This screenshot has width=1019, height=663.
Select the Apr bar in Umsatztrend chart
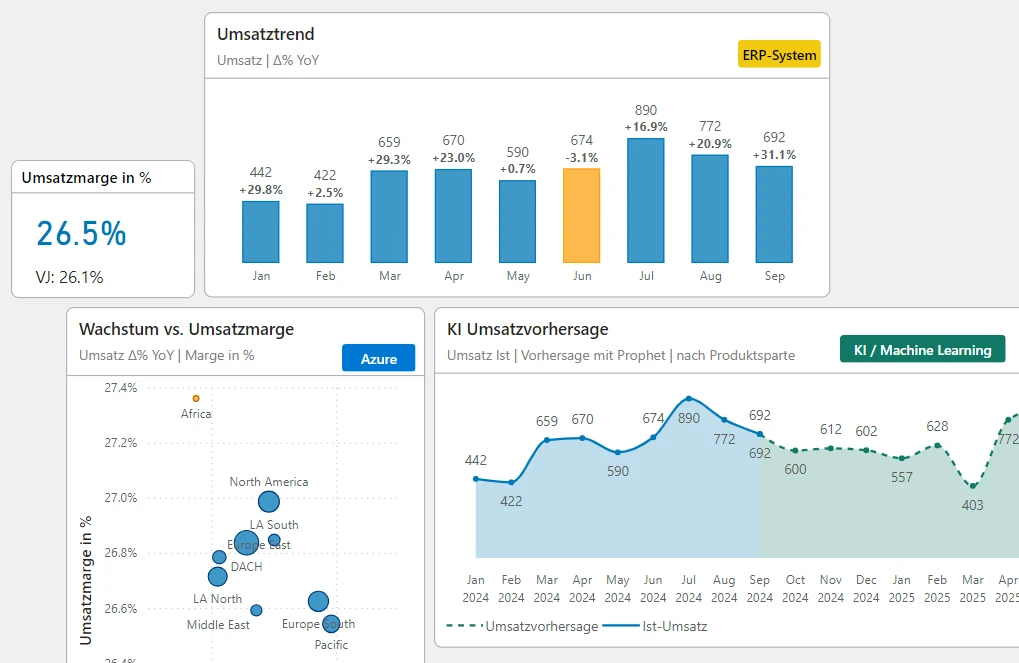tap(453, 216)
